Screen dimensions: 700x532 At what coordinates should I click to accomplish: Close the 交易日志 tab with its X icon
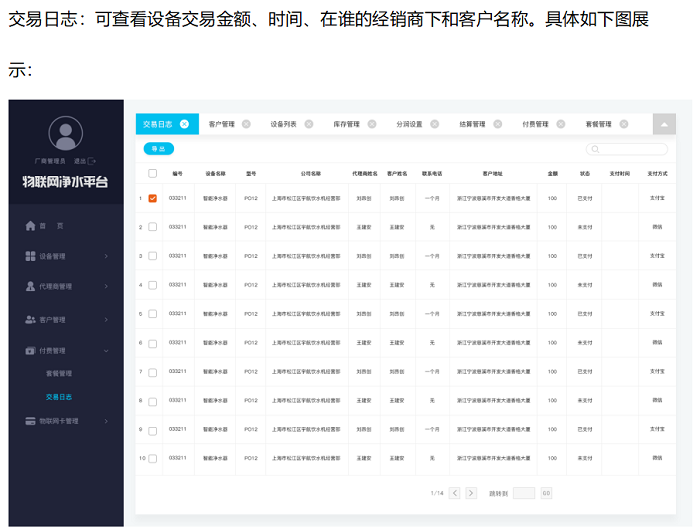[x=184, y=124]
